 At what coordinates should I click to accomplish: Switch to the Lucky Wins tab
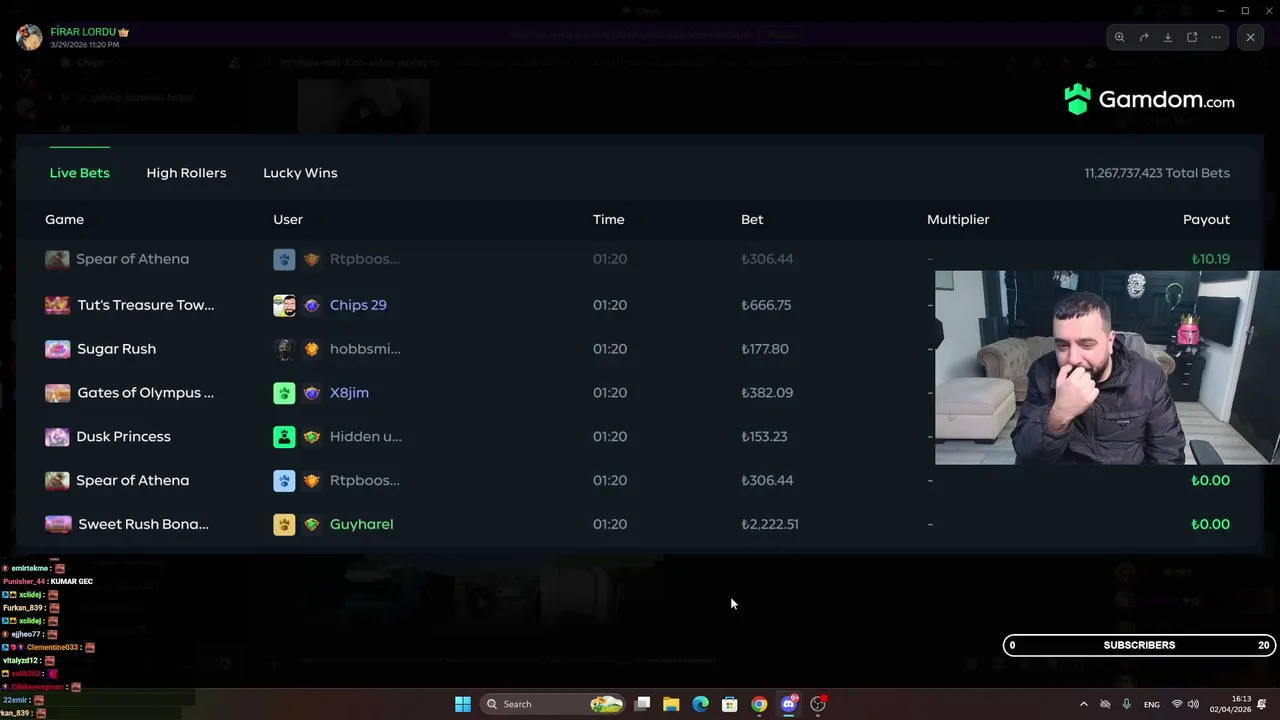pos(300,173)
